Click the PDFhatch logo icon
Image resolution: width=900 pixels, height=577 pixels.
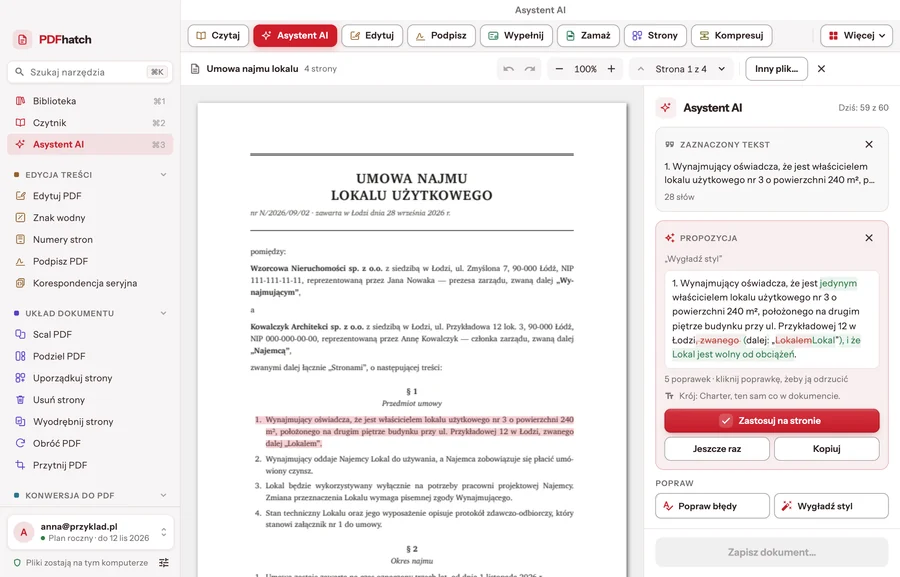point(22,39)
